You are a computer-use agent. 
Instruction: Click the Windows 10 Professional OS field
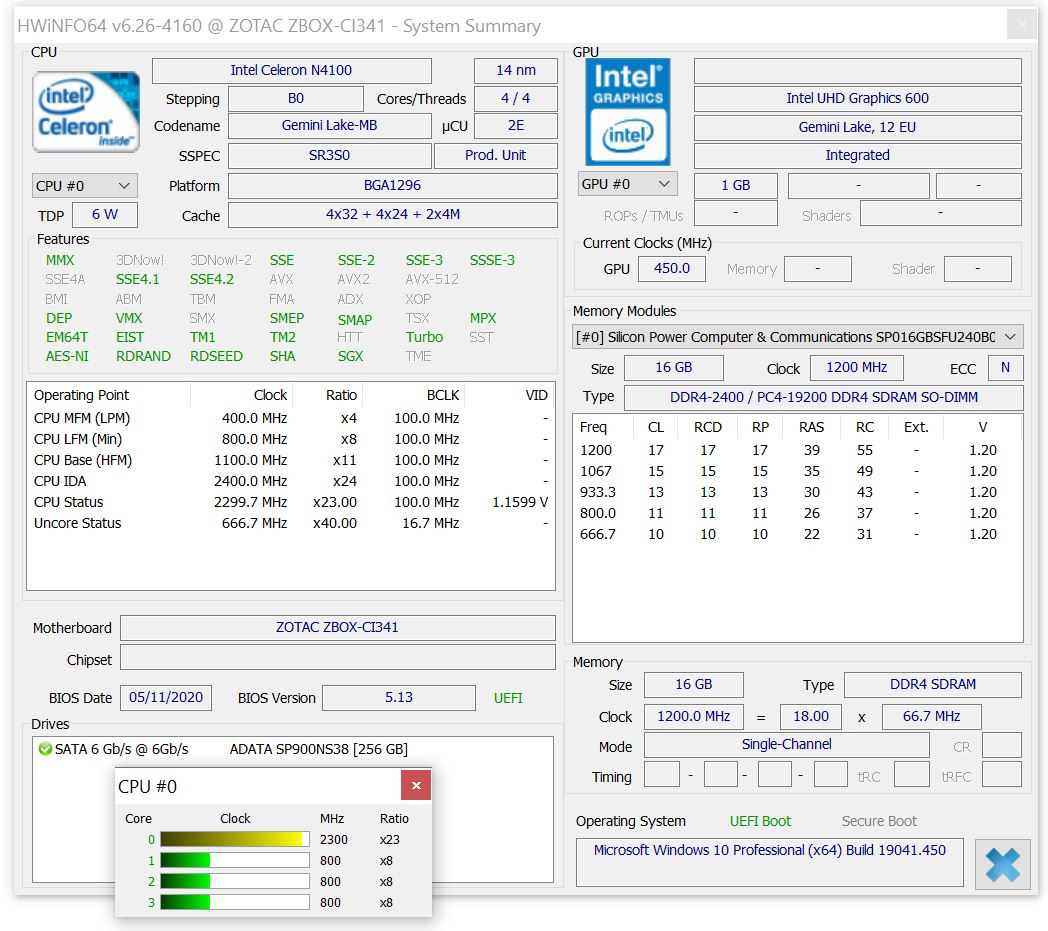click(x=769, y=861)
